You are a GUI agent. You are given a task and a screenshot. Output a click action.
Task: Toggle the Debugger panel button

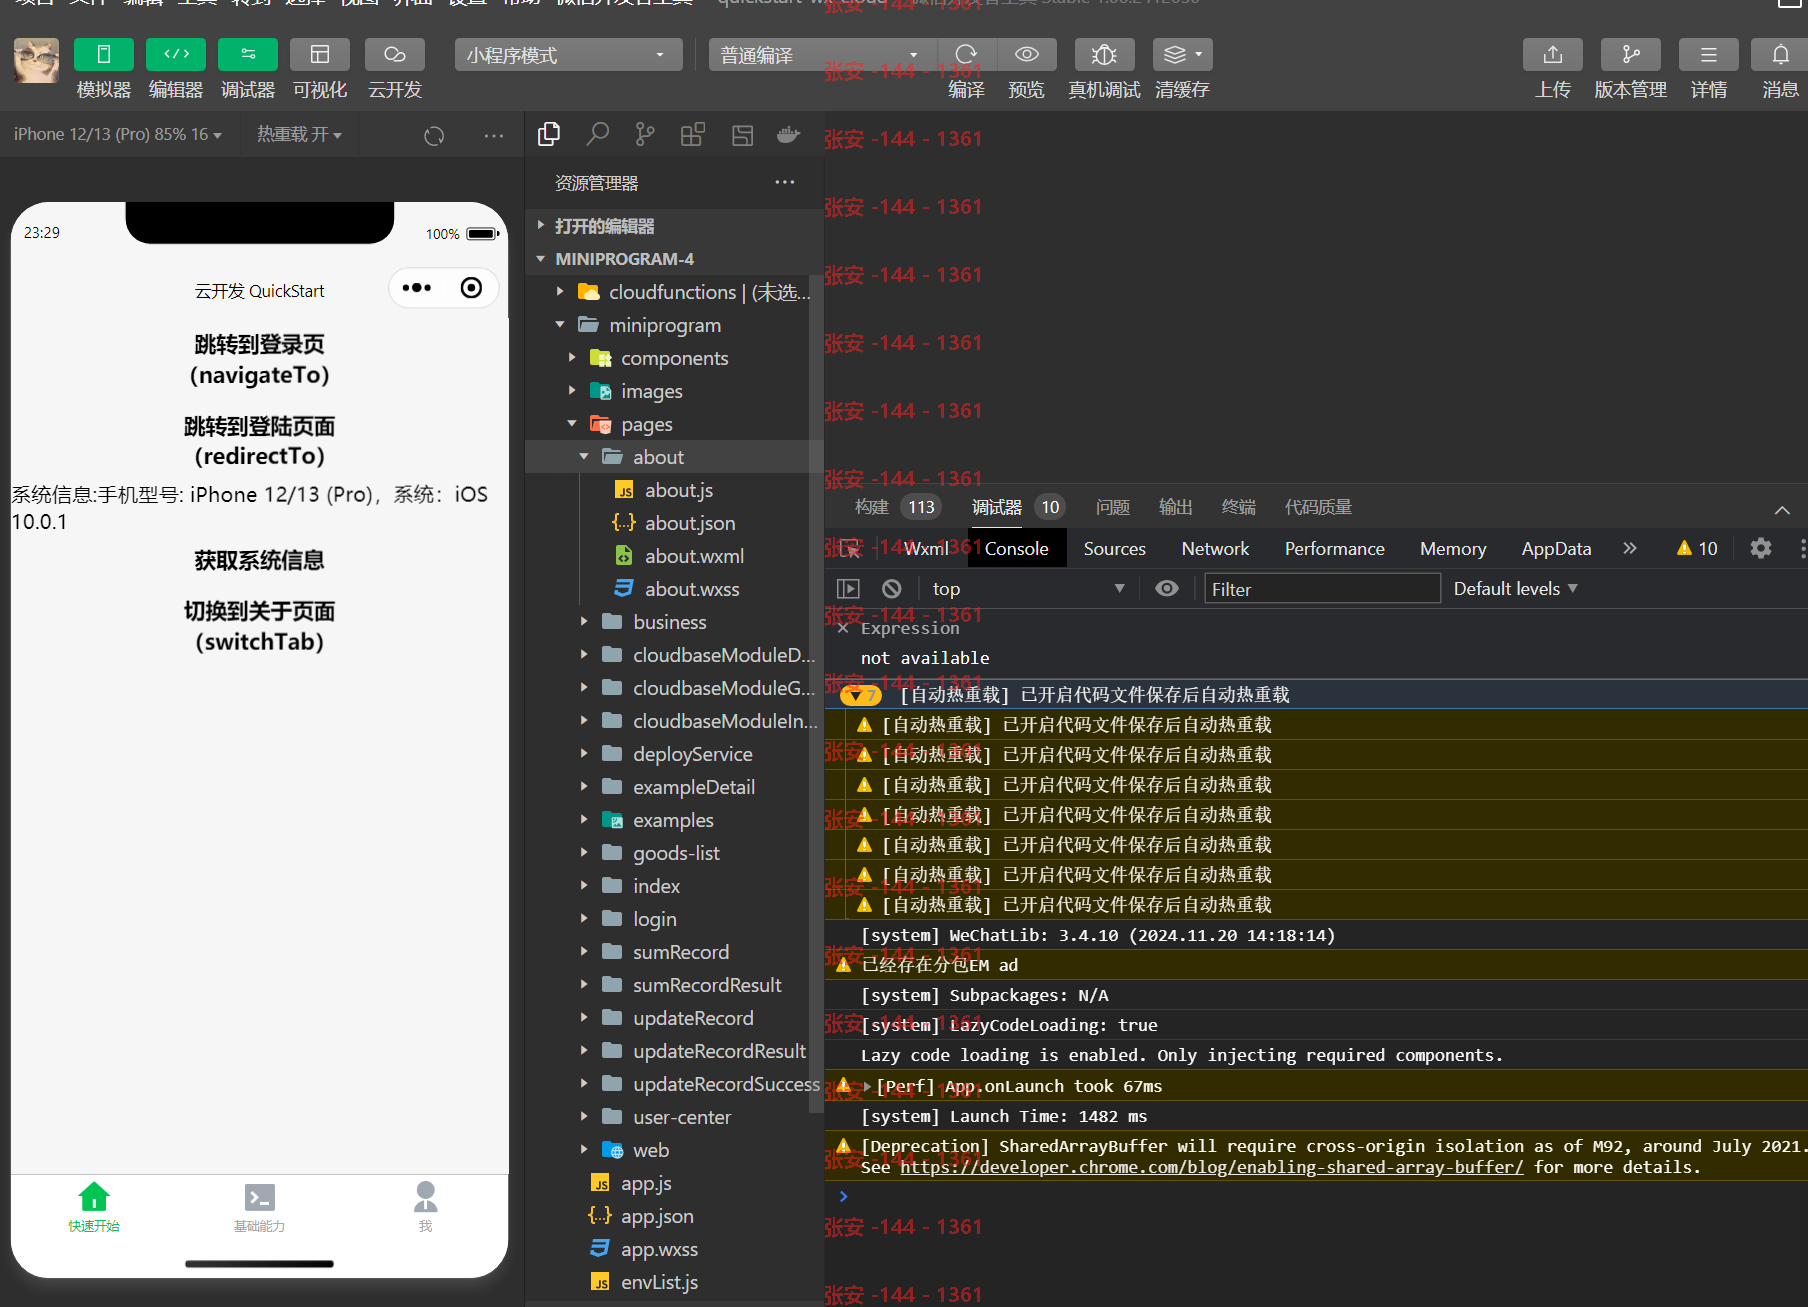point(248,55)
